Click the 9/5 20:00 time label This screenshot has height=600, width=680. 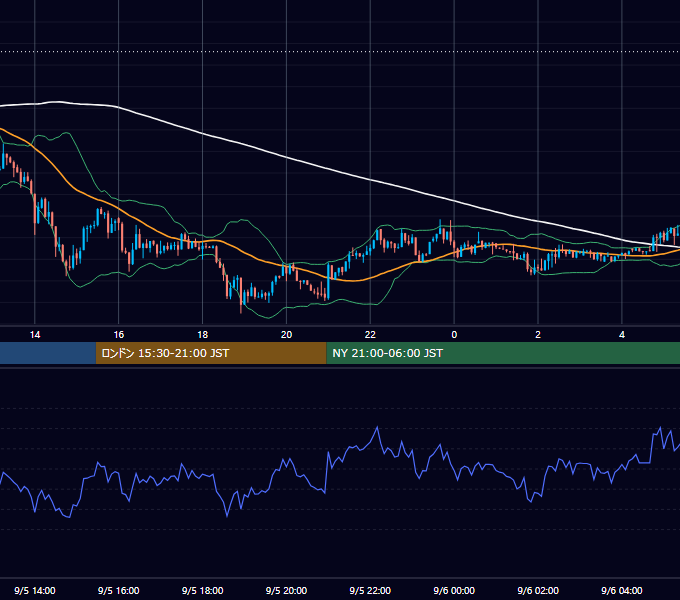click(x=286, y=590)
